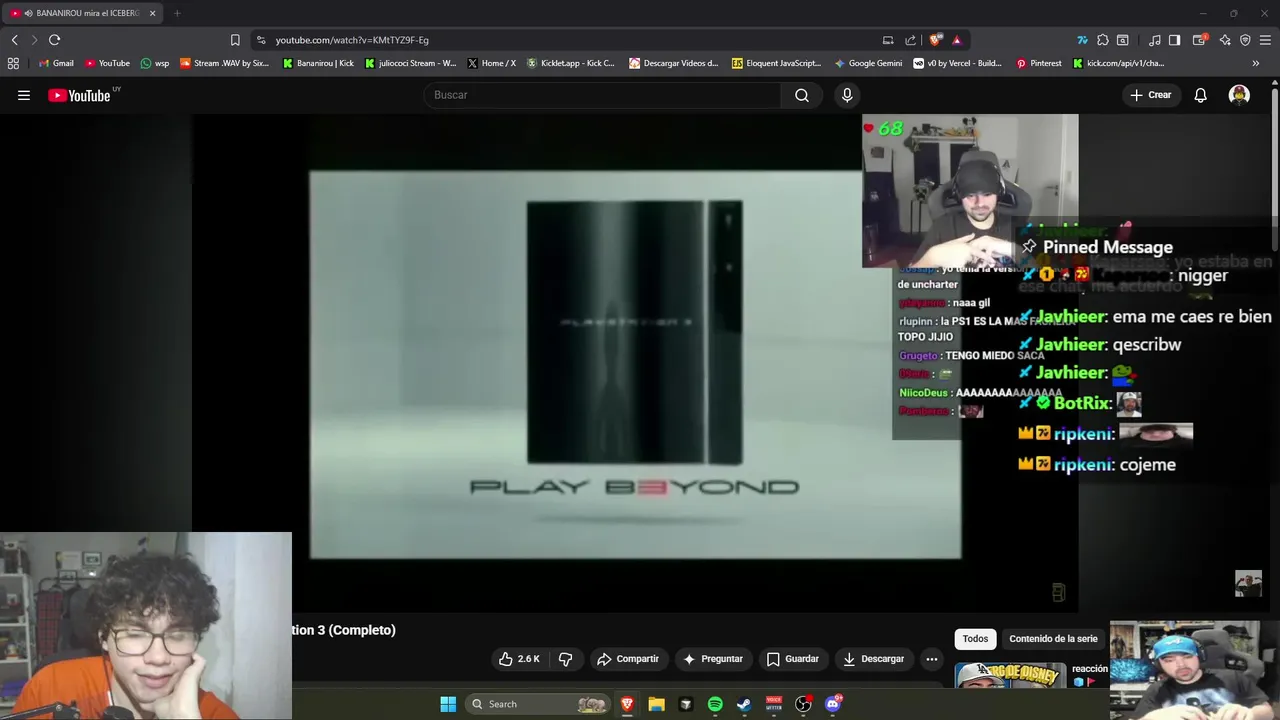Open Voicemeeter from the taskbar
This screenshot has width=1280, height=720.
tap(774, 704)
